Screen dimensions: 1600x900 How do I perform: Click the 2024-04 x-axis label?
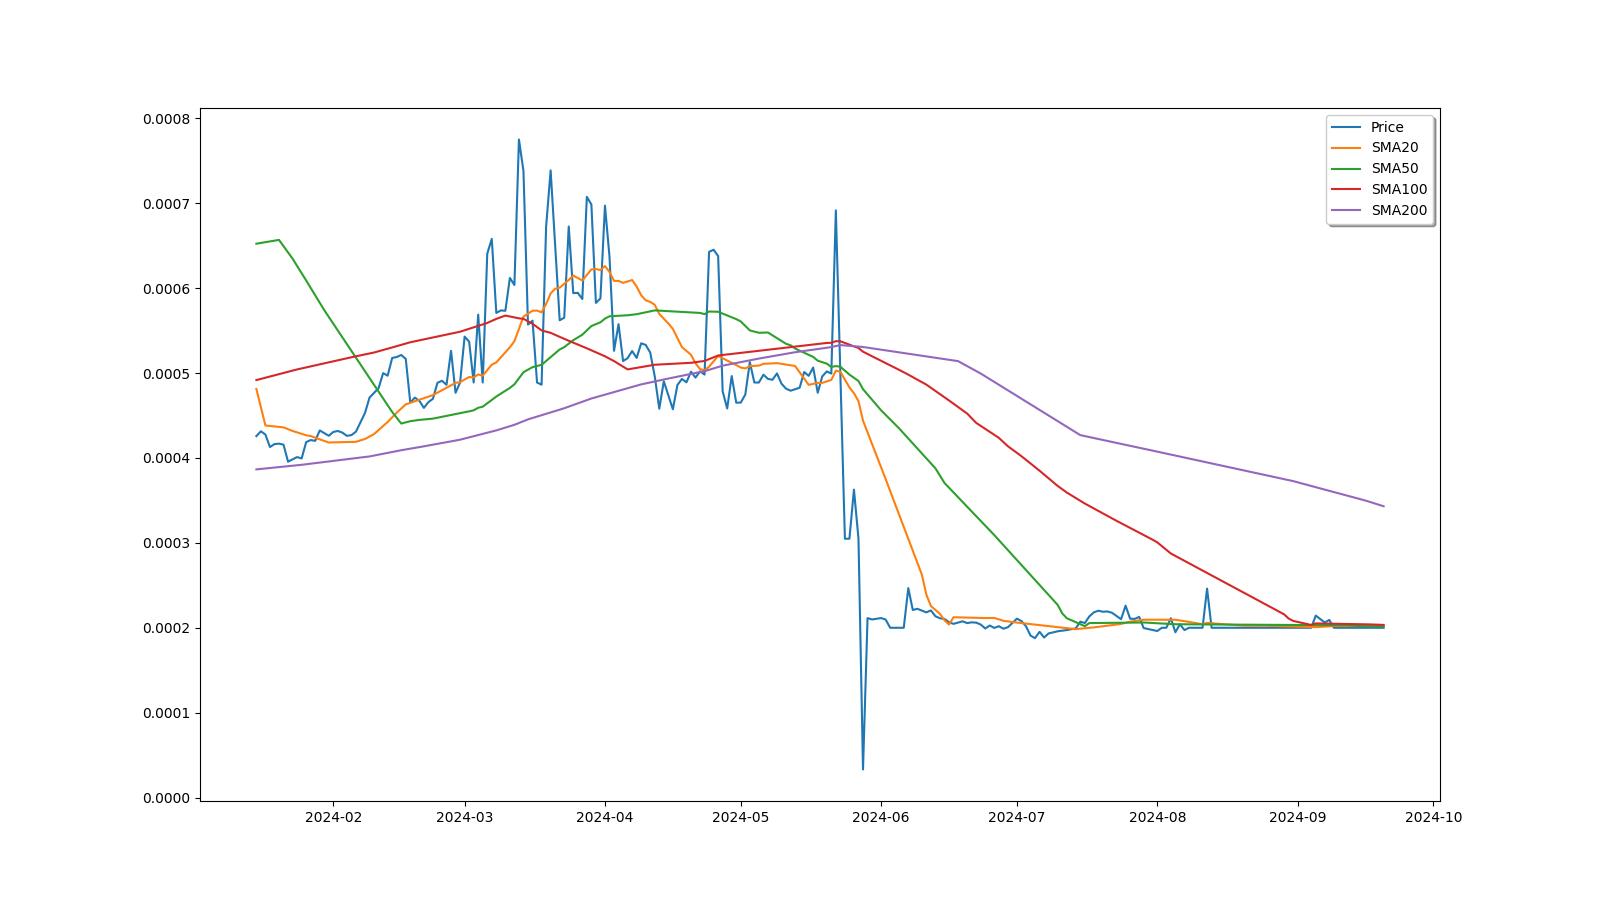pos(604,817)
